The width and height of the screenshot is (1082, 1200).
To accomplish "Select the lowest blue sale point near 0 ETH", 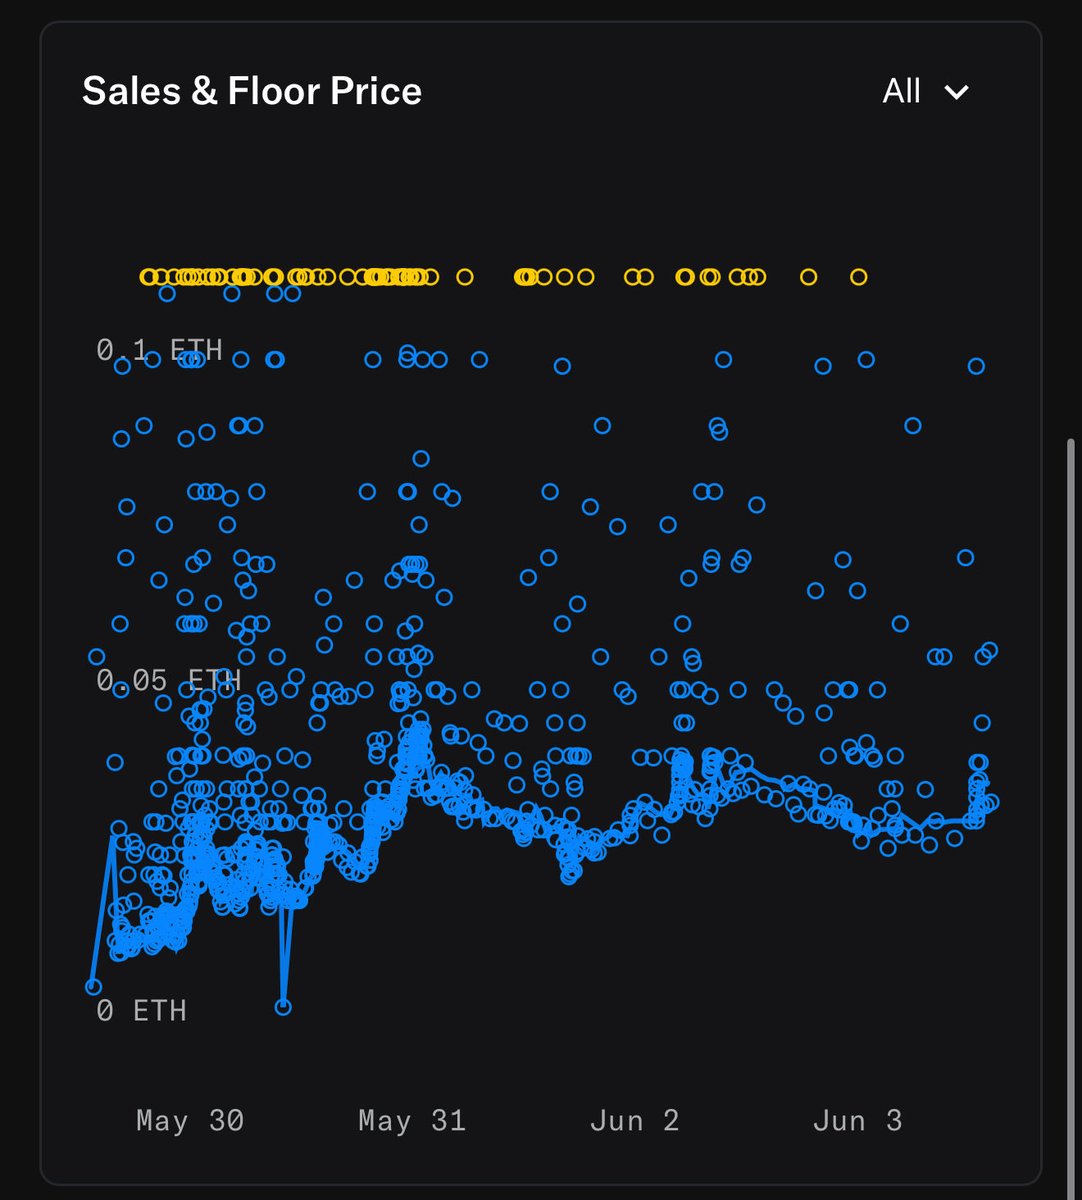I will click(x=283, y=1007).
